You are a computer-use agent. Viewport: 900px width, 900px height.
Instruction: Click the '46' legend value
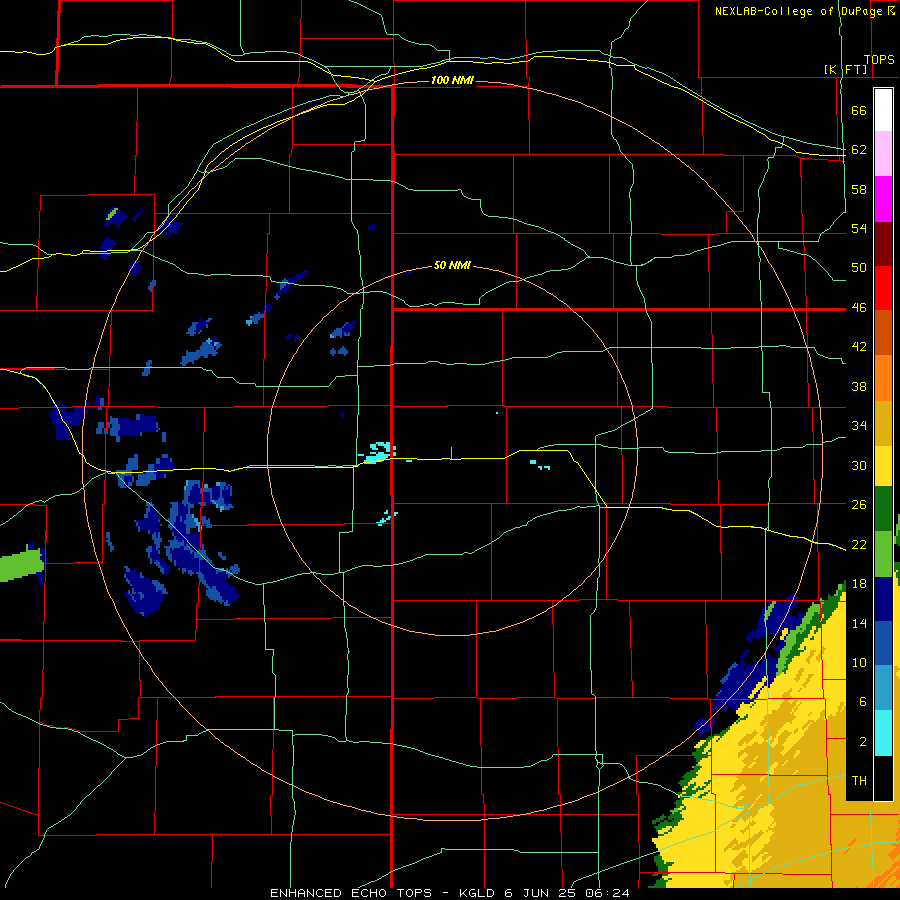[x=859, y=307]
